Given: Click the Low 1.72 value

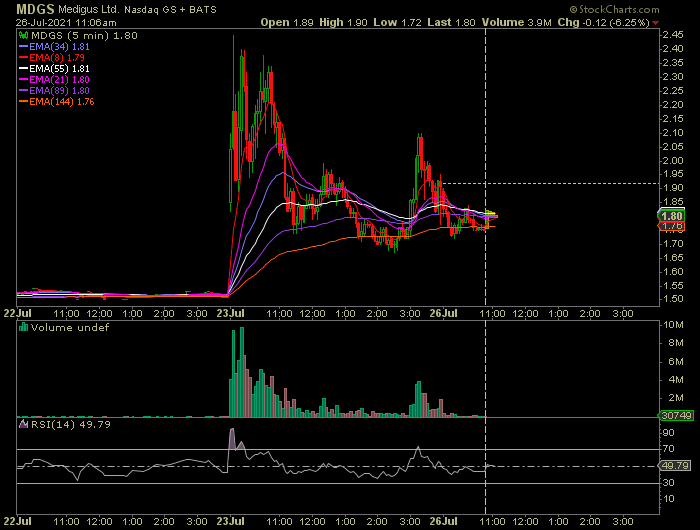Looking at the screenshot, I should pos(397,22).
